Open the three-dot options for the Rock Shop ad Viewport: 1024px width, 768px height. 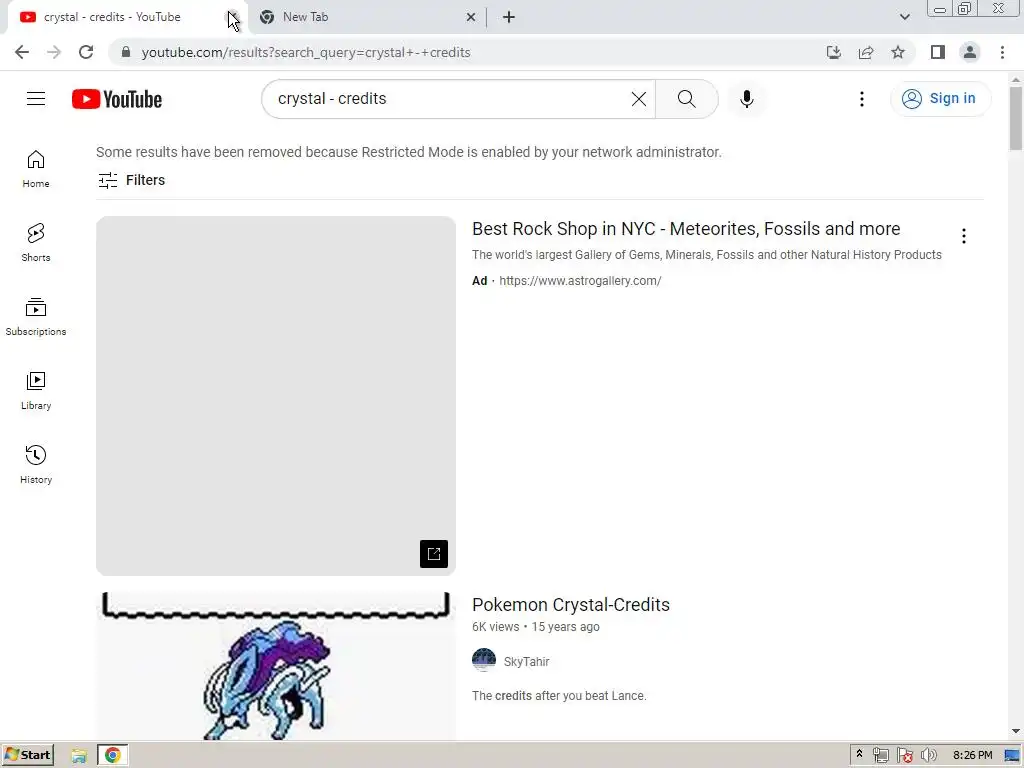click(x=963, y=236)
